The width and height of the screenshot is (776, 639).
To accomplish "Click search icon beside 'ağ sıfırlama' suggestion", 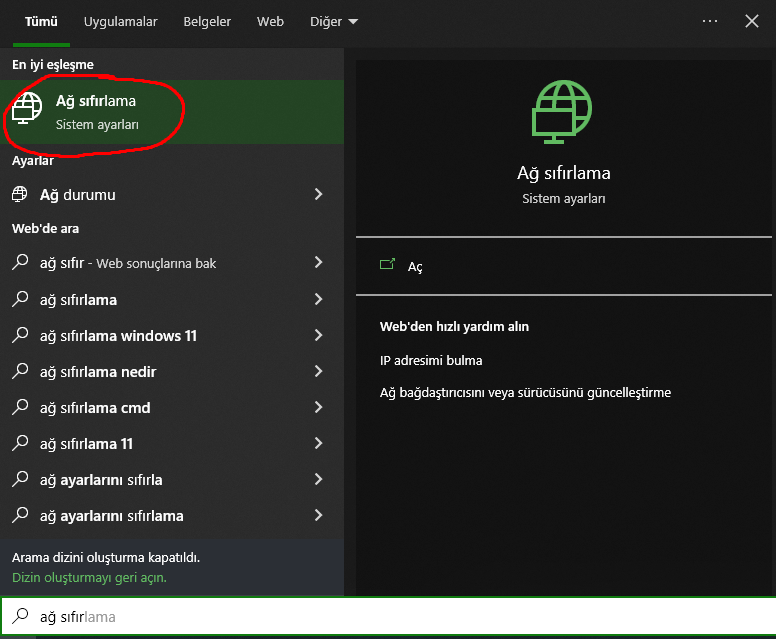I will 20,299.
